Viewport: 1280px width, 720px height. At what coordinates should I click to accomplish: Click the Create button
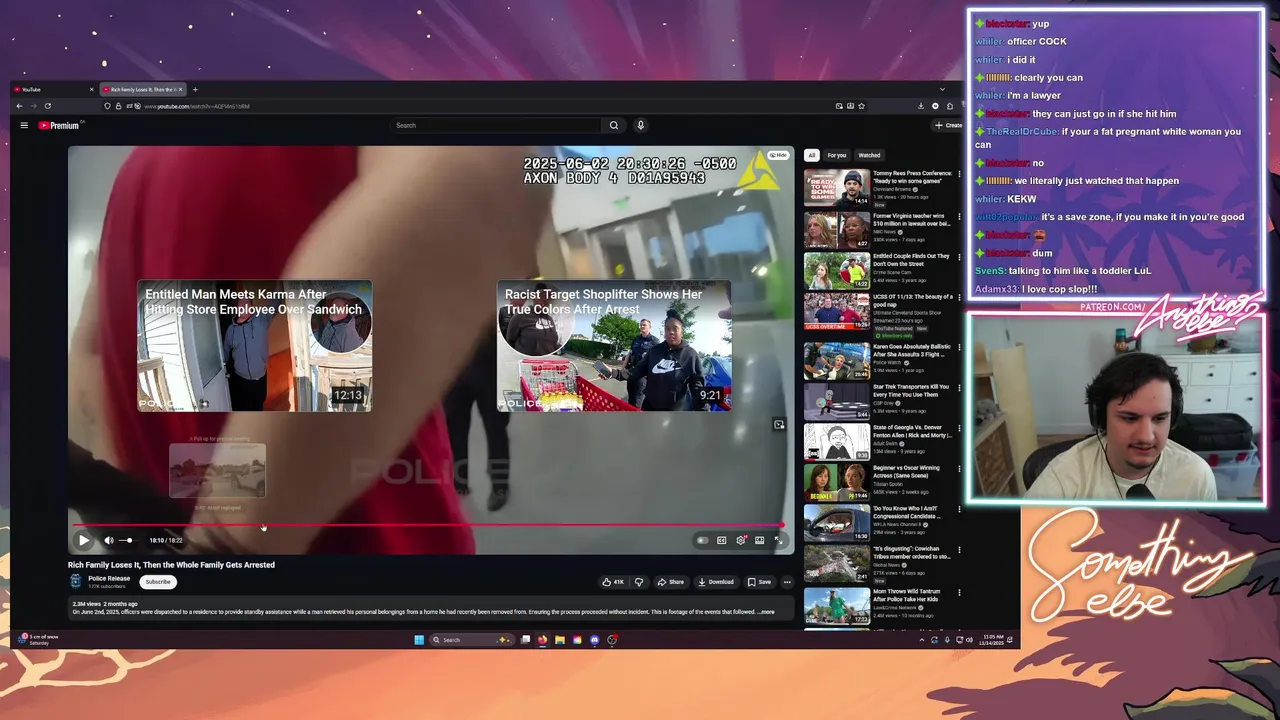948,125
